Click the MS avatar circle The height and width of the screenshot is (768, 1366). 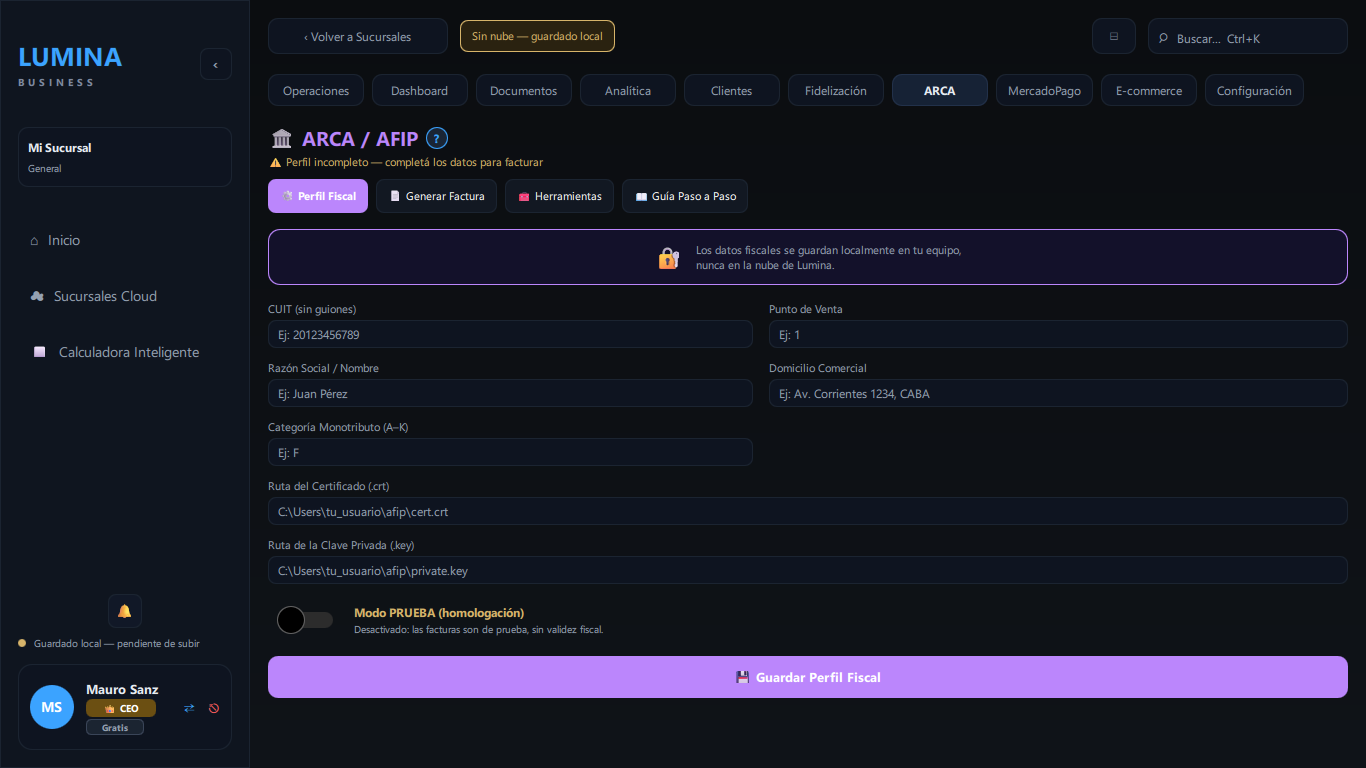click(x=52, y=707)
